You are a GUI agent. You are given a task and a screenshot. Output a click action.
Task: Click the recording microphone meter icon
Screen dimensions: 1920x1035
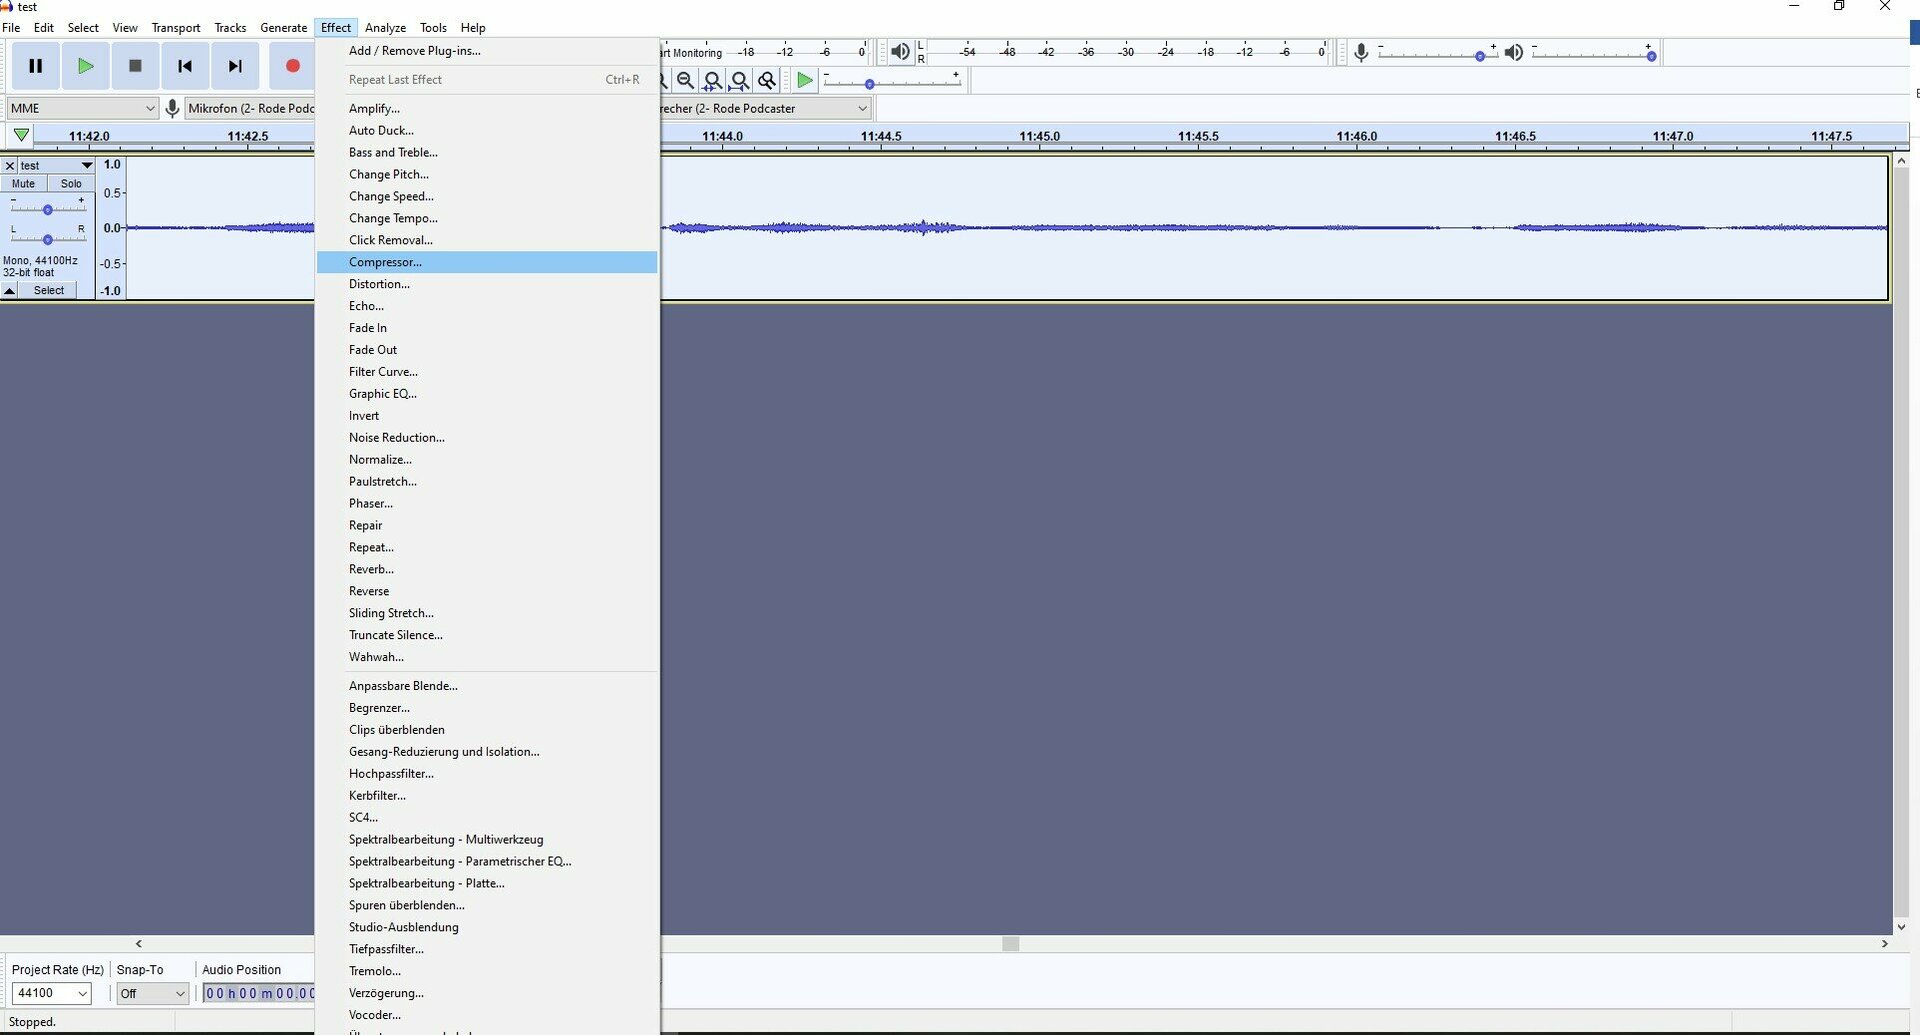(x=1361, y=52)
